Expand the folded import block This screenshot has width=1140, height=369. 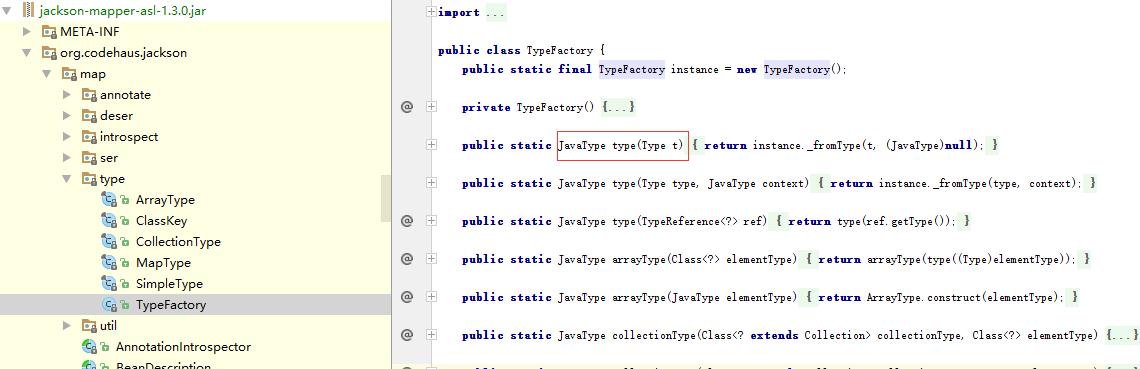coord(431,12)
